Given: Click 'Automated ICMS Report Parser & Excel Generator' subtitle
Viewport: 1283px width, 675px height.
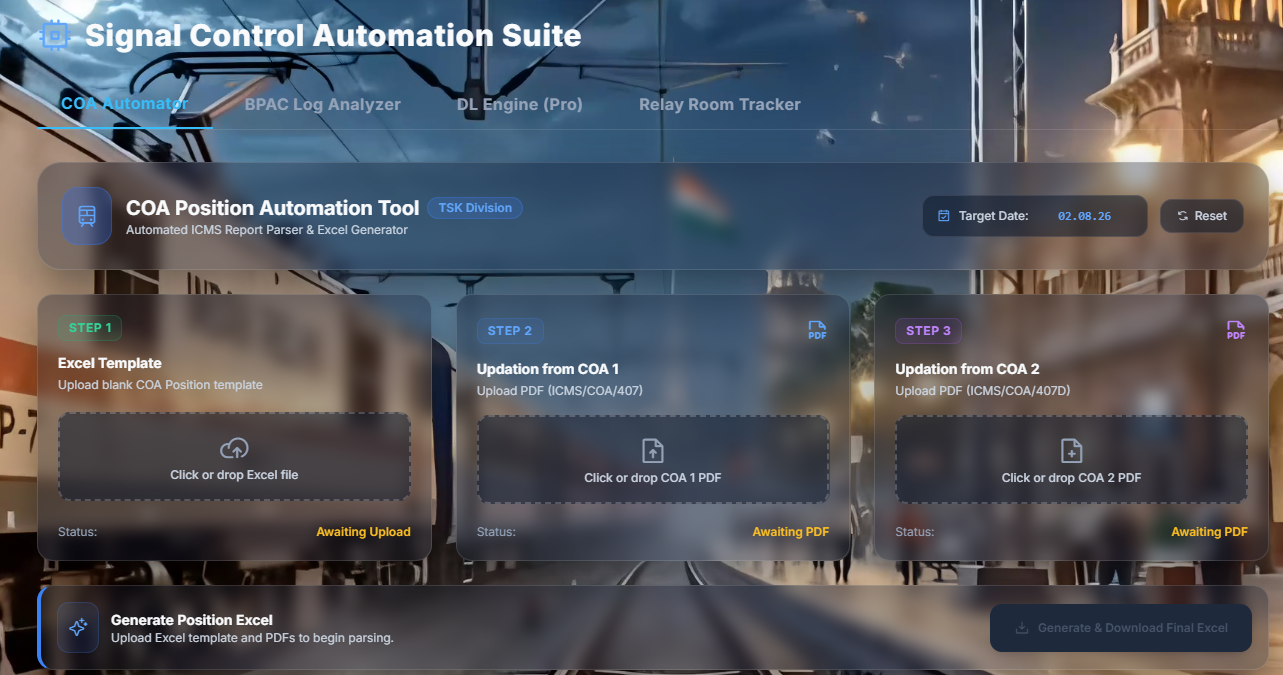Looking at the screenshot, I should tap(267, 230).
